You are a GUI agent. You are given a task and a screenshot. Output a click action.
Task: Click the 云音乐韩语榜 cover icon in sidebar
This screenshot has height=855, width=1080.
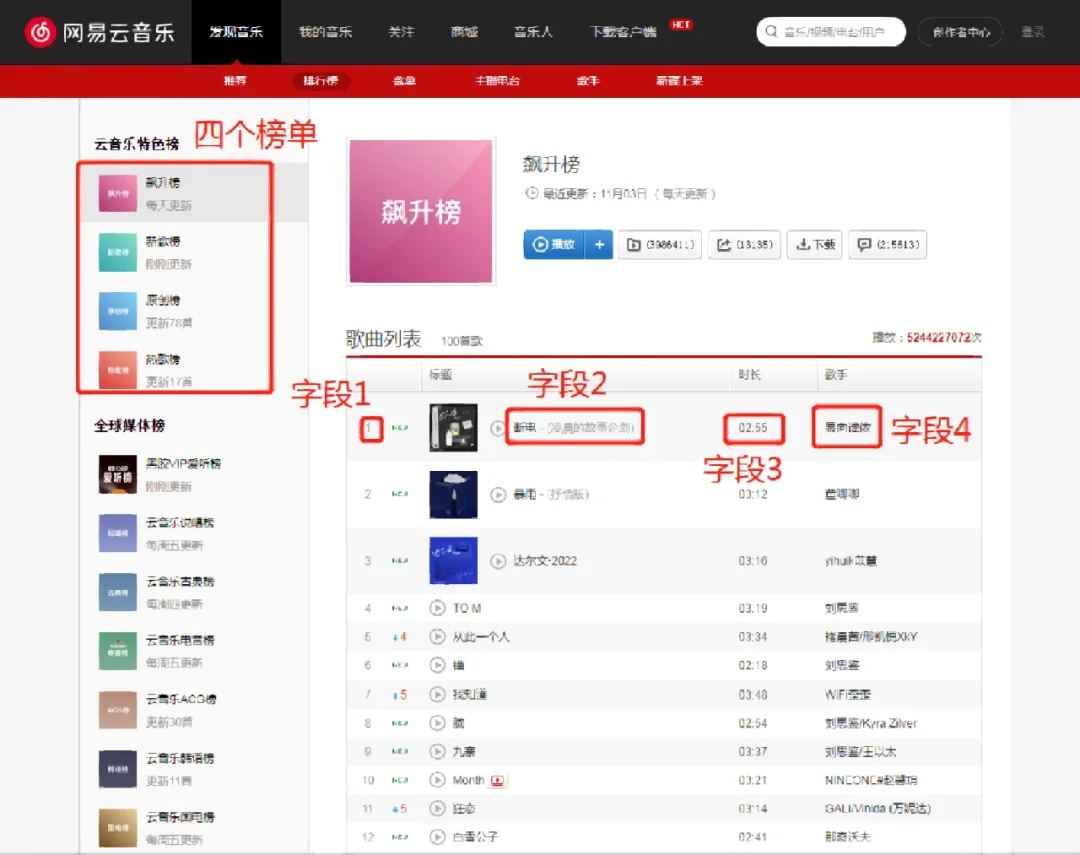coord(118,769)
